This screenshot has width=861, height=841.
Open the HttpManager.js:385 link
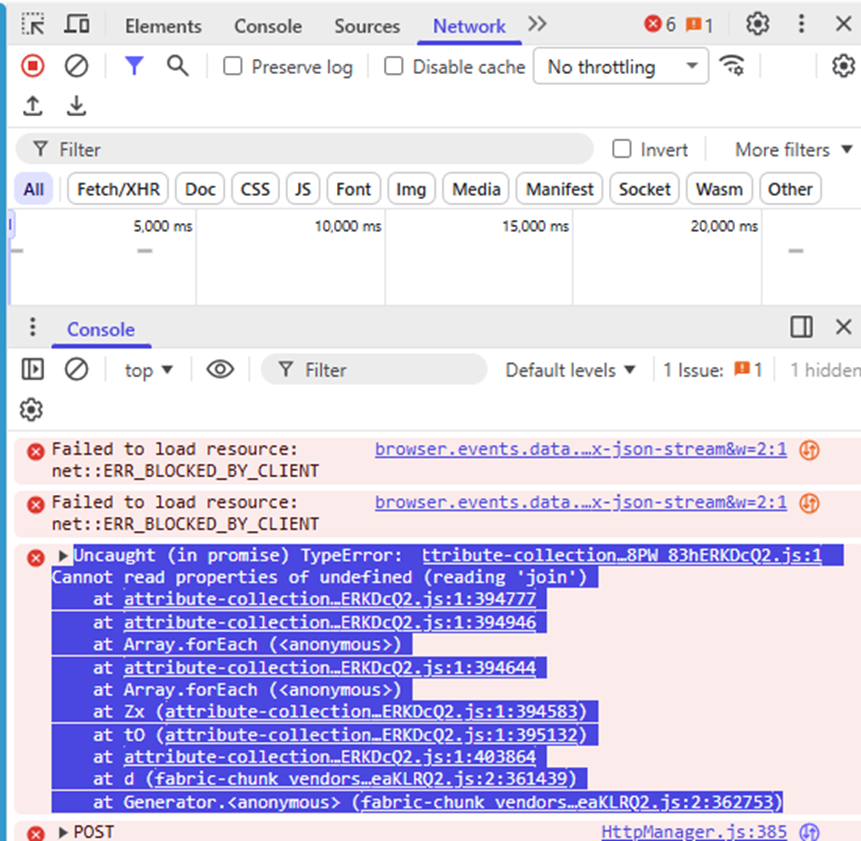(x=694, y=832)
